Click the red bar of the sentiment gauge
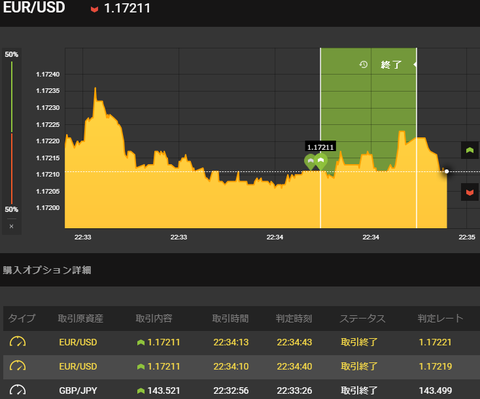The height and width of the screenshot is (399, 480). click(x=12, y=169)
